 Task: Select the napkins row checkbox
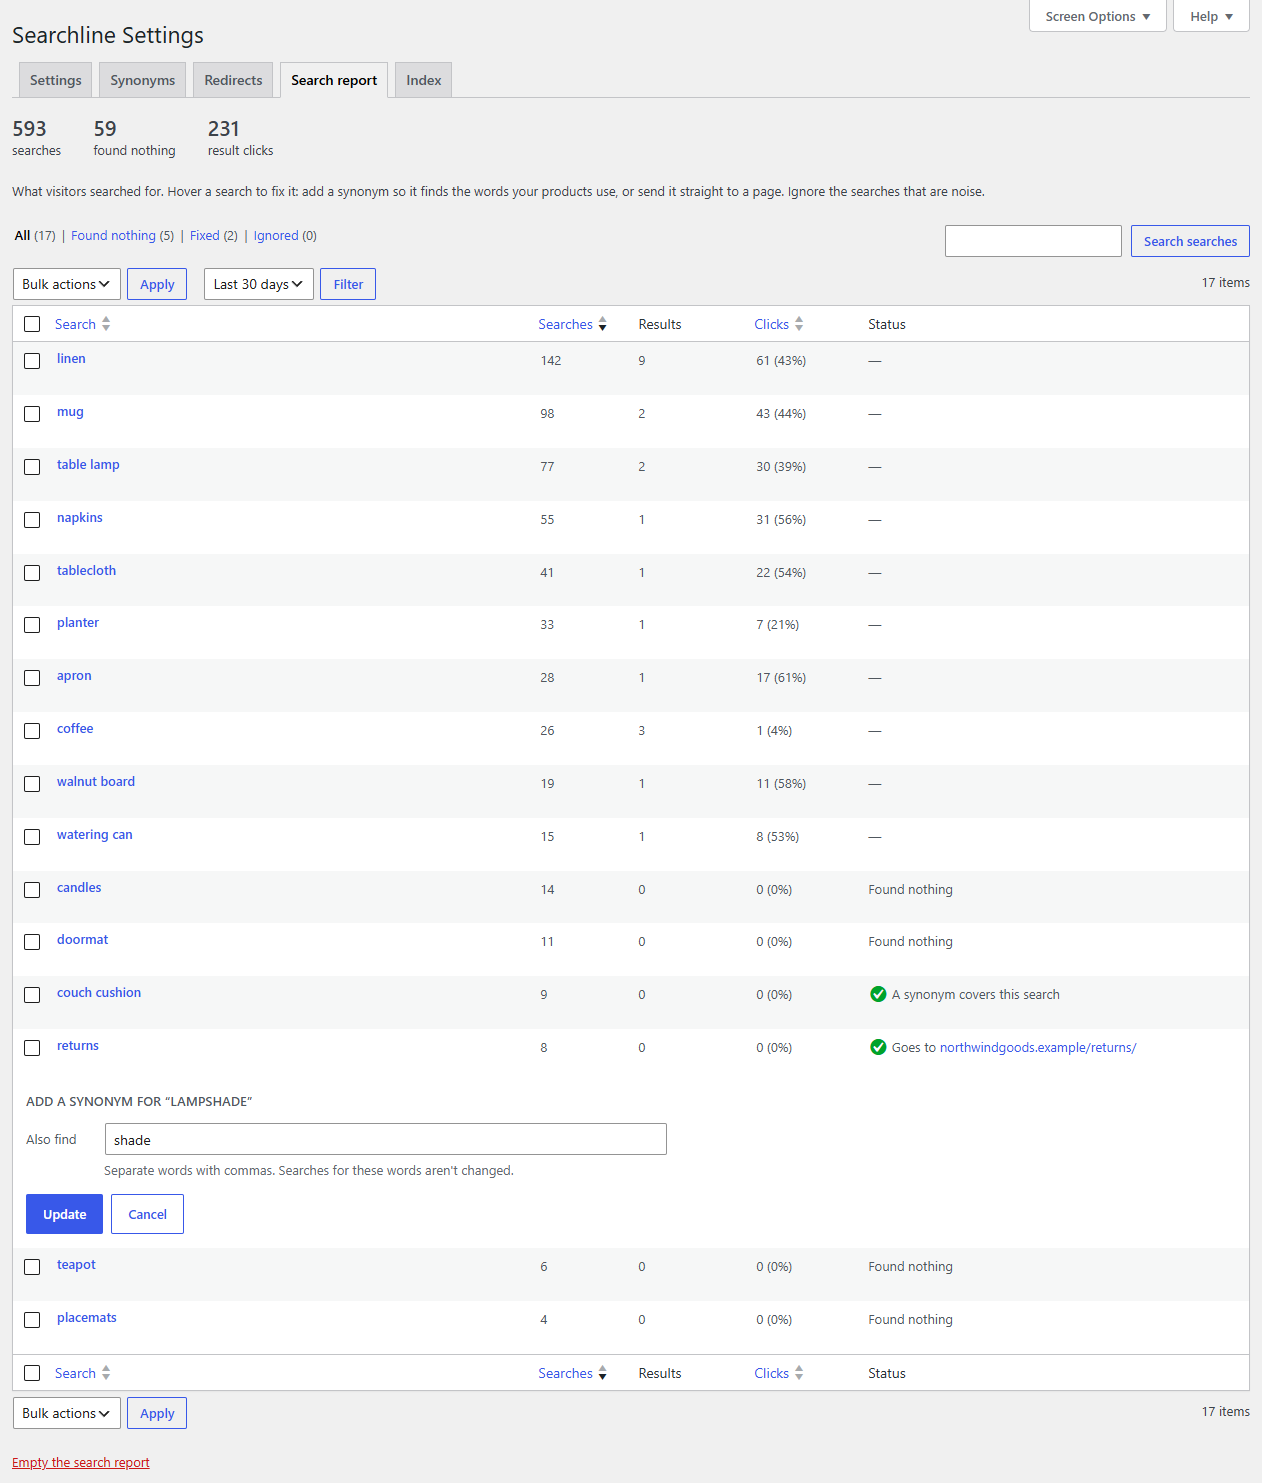pos(32,520)
